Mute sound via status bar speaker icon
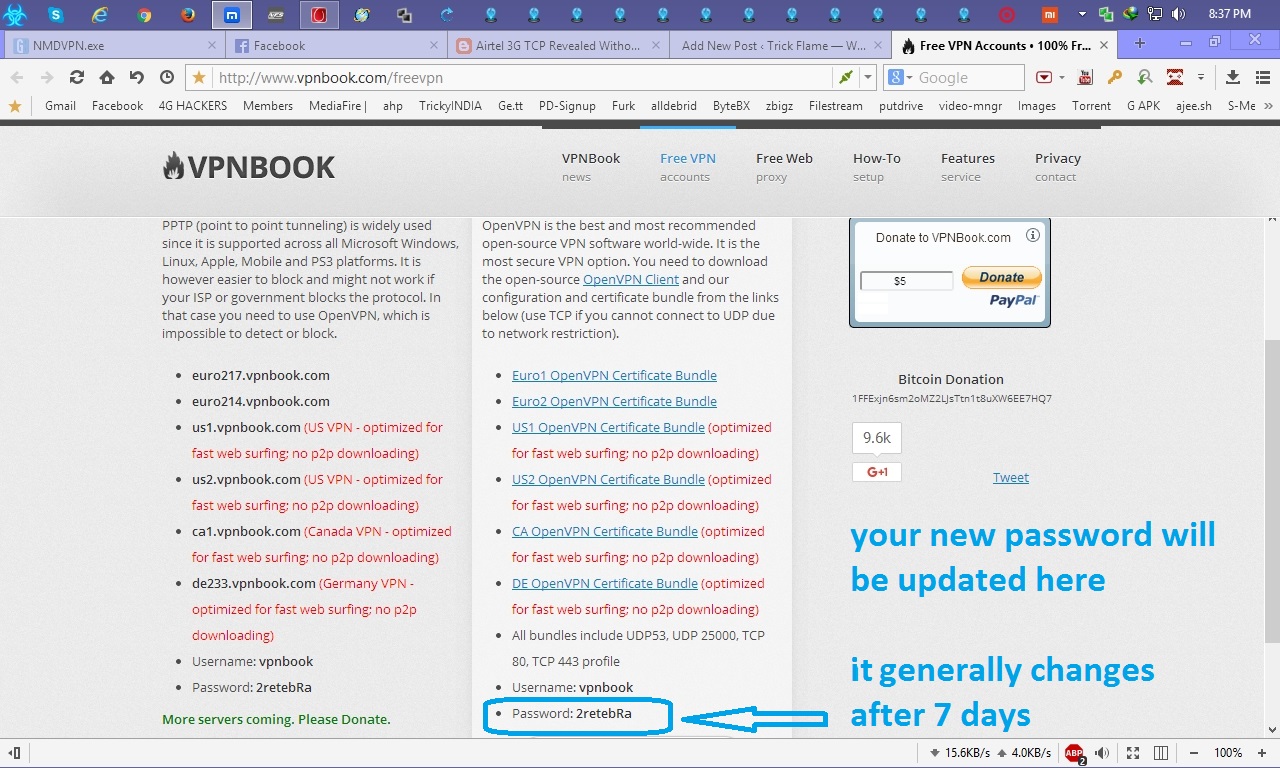This screenshot has height=768, width=1280. (x=1102, y=753)
